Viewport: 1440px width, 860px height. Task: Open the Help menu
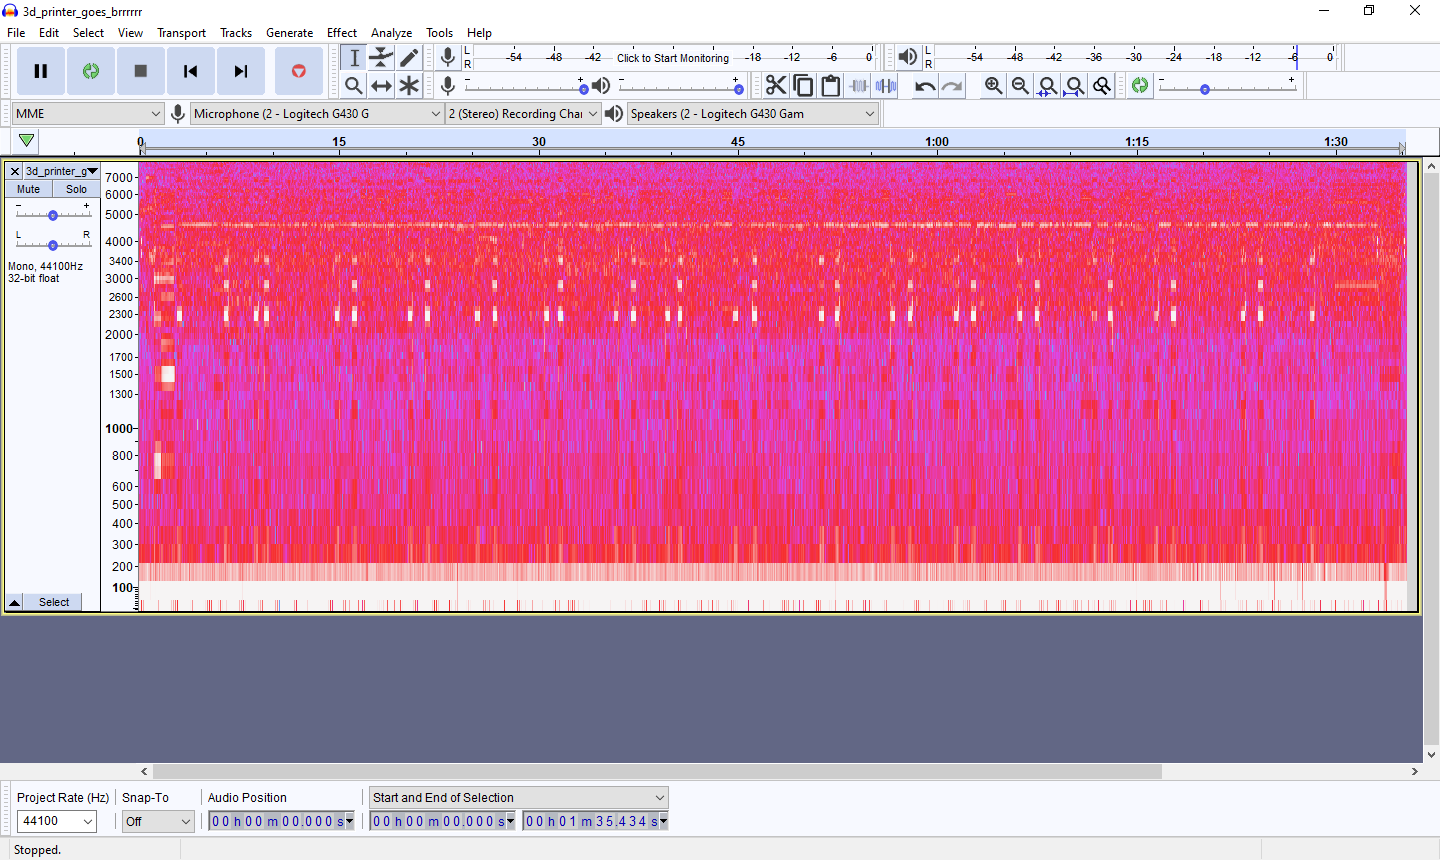[479, 33]
